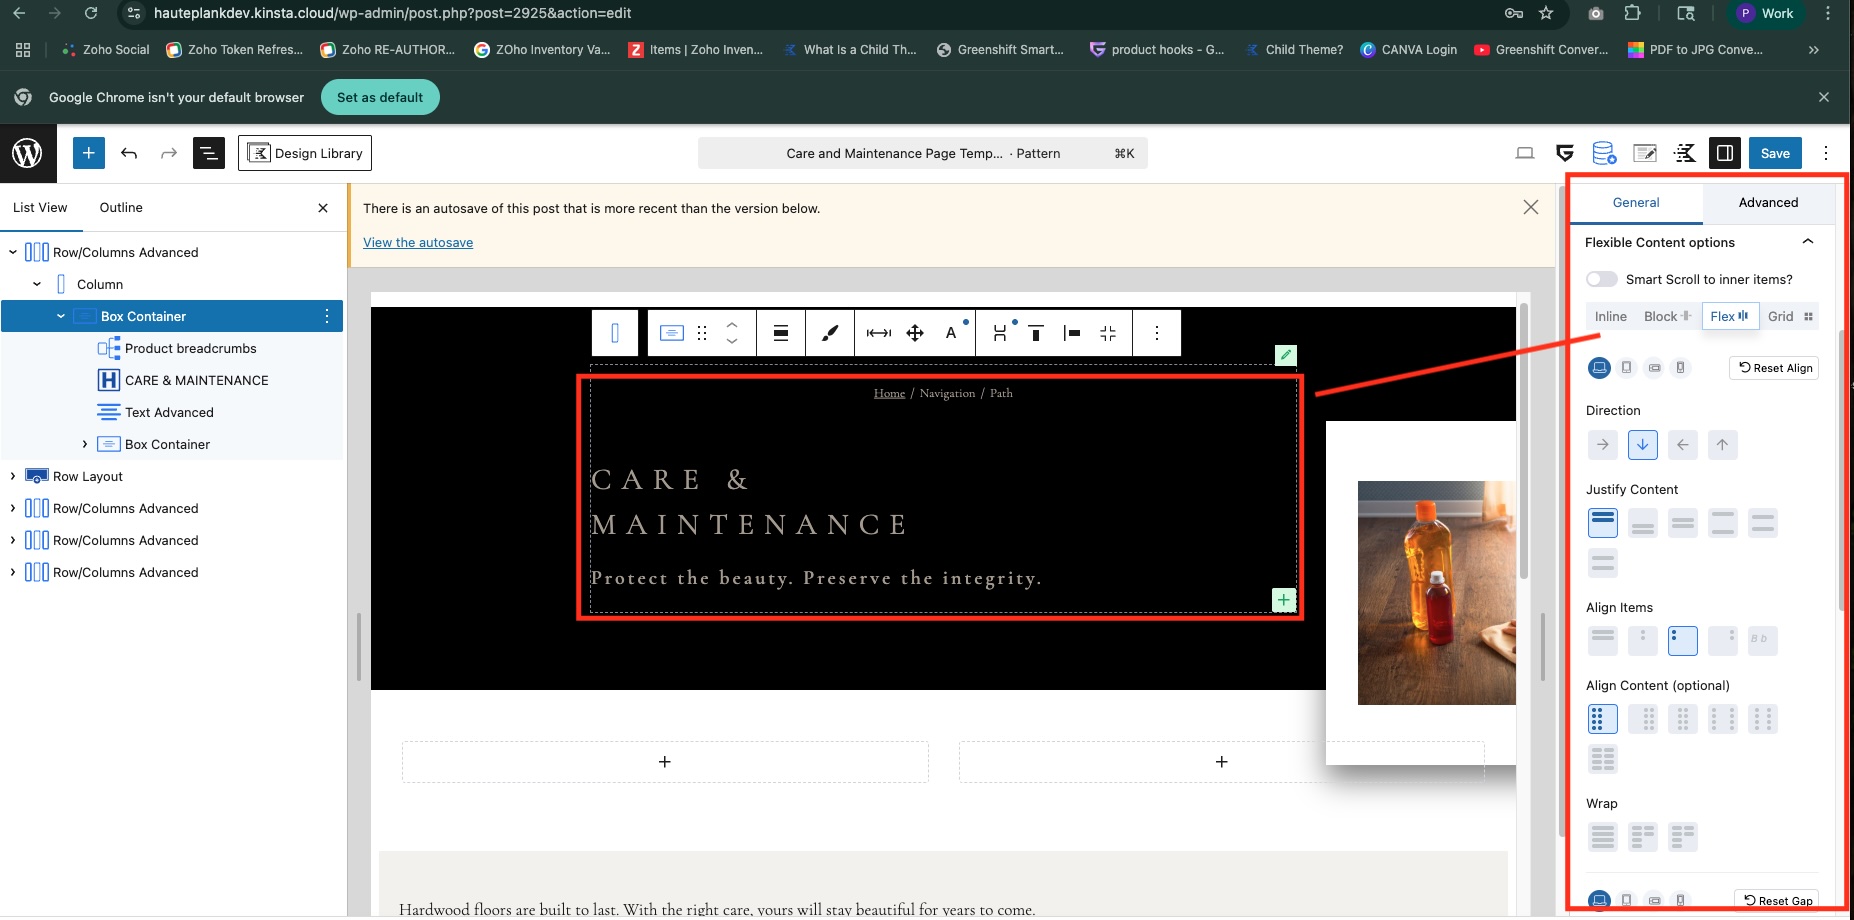Screen dimensions: 1854x920
Task: Set Chrome as default browser
Action: coord(380,97)
